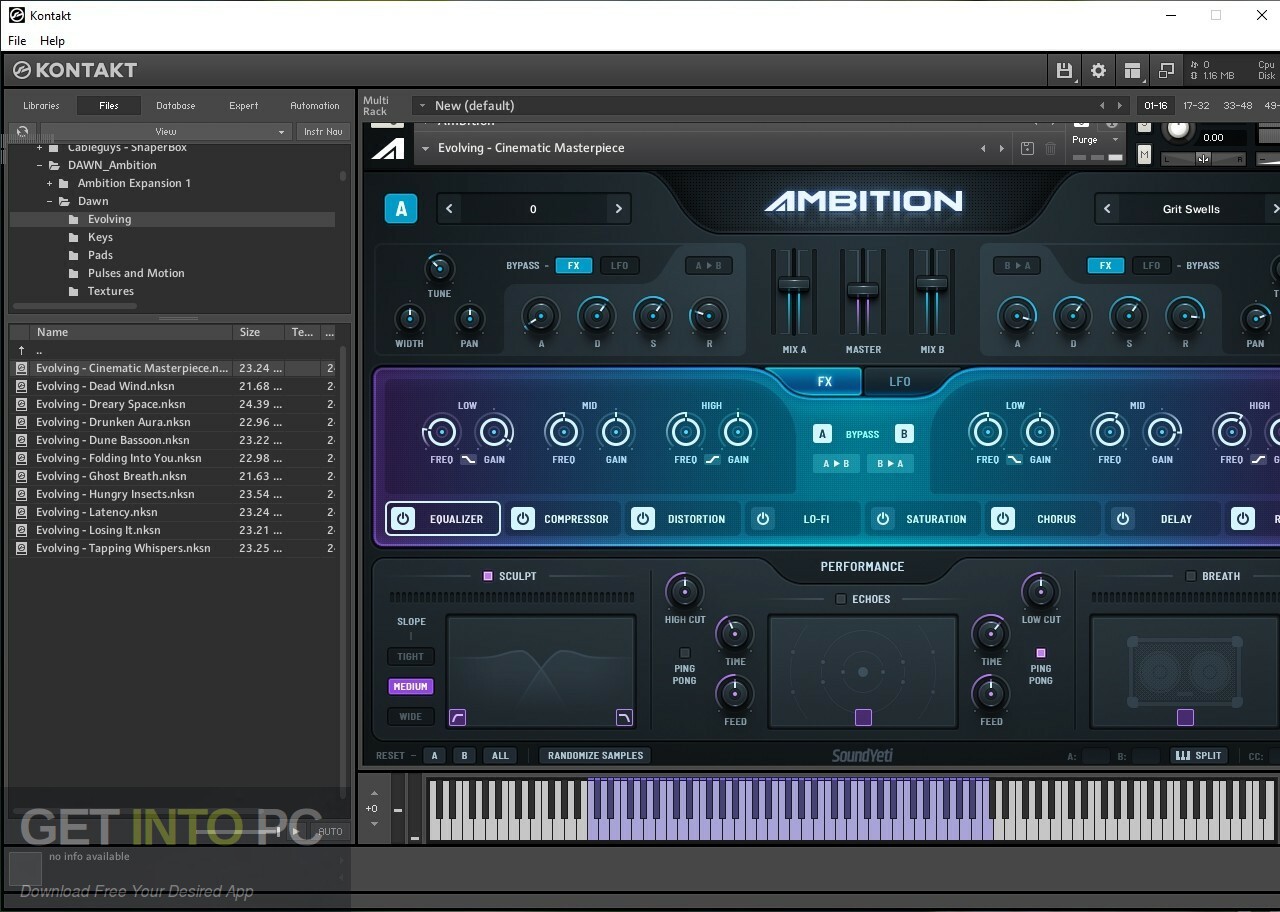This screenshot has height=912, width=1280.
Task: Toggle the Chorus power icon
Action: [x=1003, y=519]
